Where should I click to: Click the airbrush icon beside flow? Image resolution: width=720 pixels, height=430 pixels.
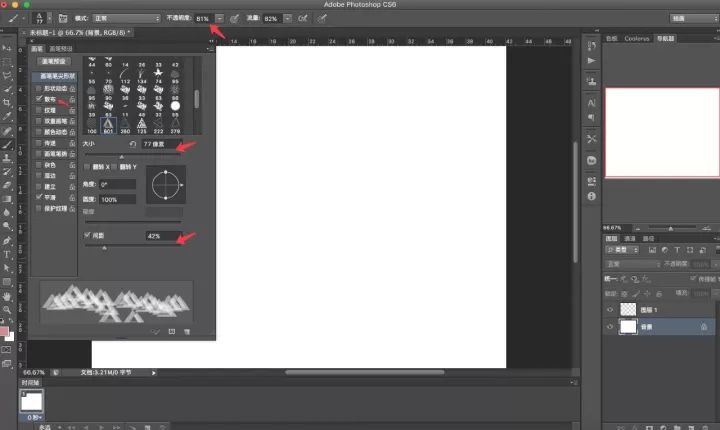coord(303,18)
